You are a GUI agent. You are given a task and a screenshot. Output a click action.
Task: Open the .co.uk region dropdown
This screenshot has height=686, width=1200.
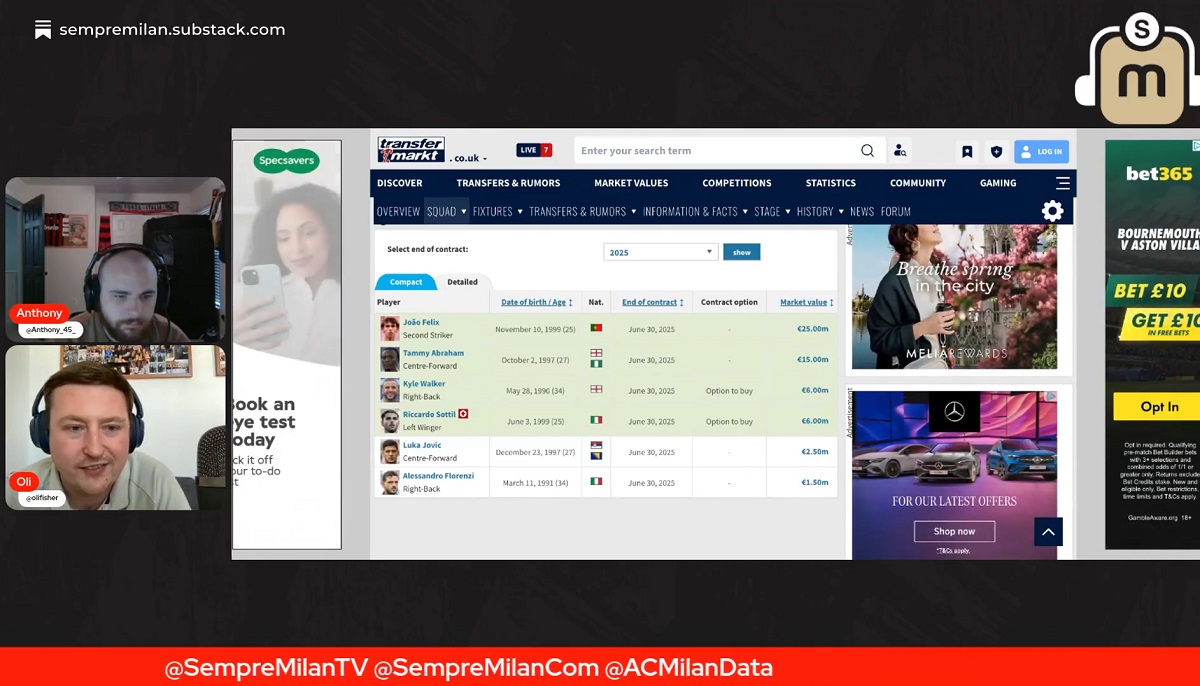click(x=468, y=158)
